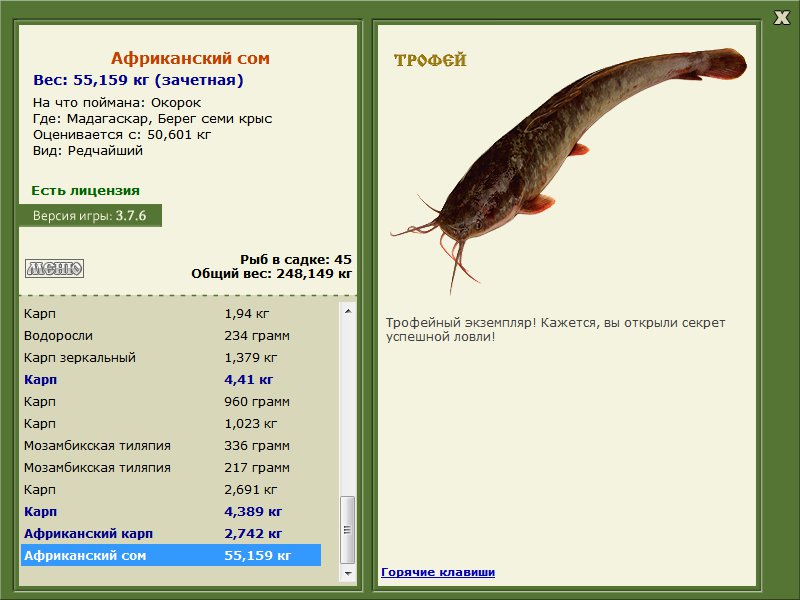Click the fish list scrollbar thumb
800x600 pixels.
click(348, 530)
